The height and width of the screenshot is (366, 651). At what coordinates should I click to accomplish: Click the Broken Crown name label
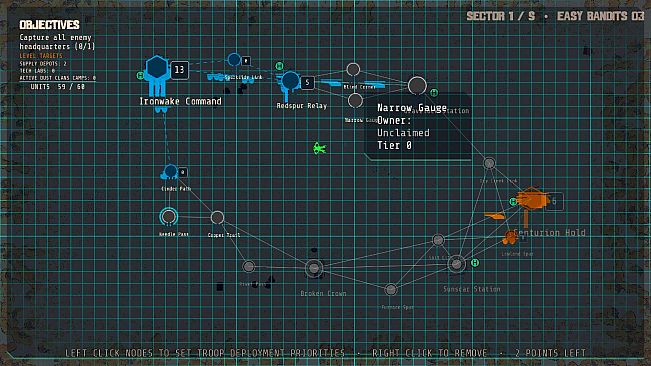[323, 293]
